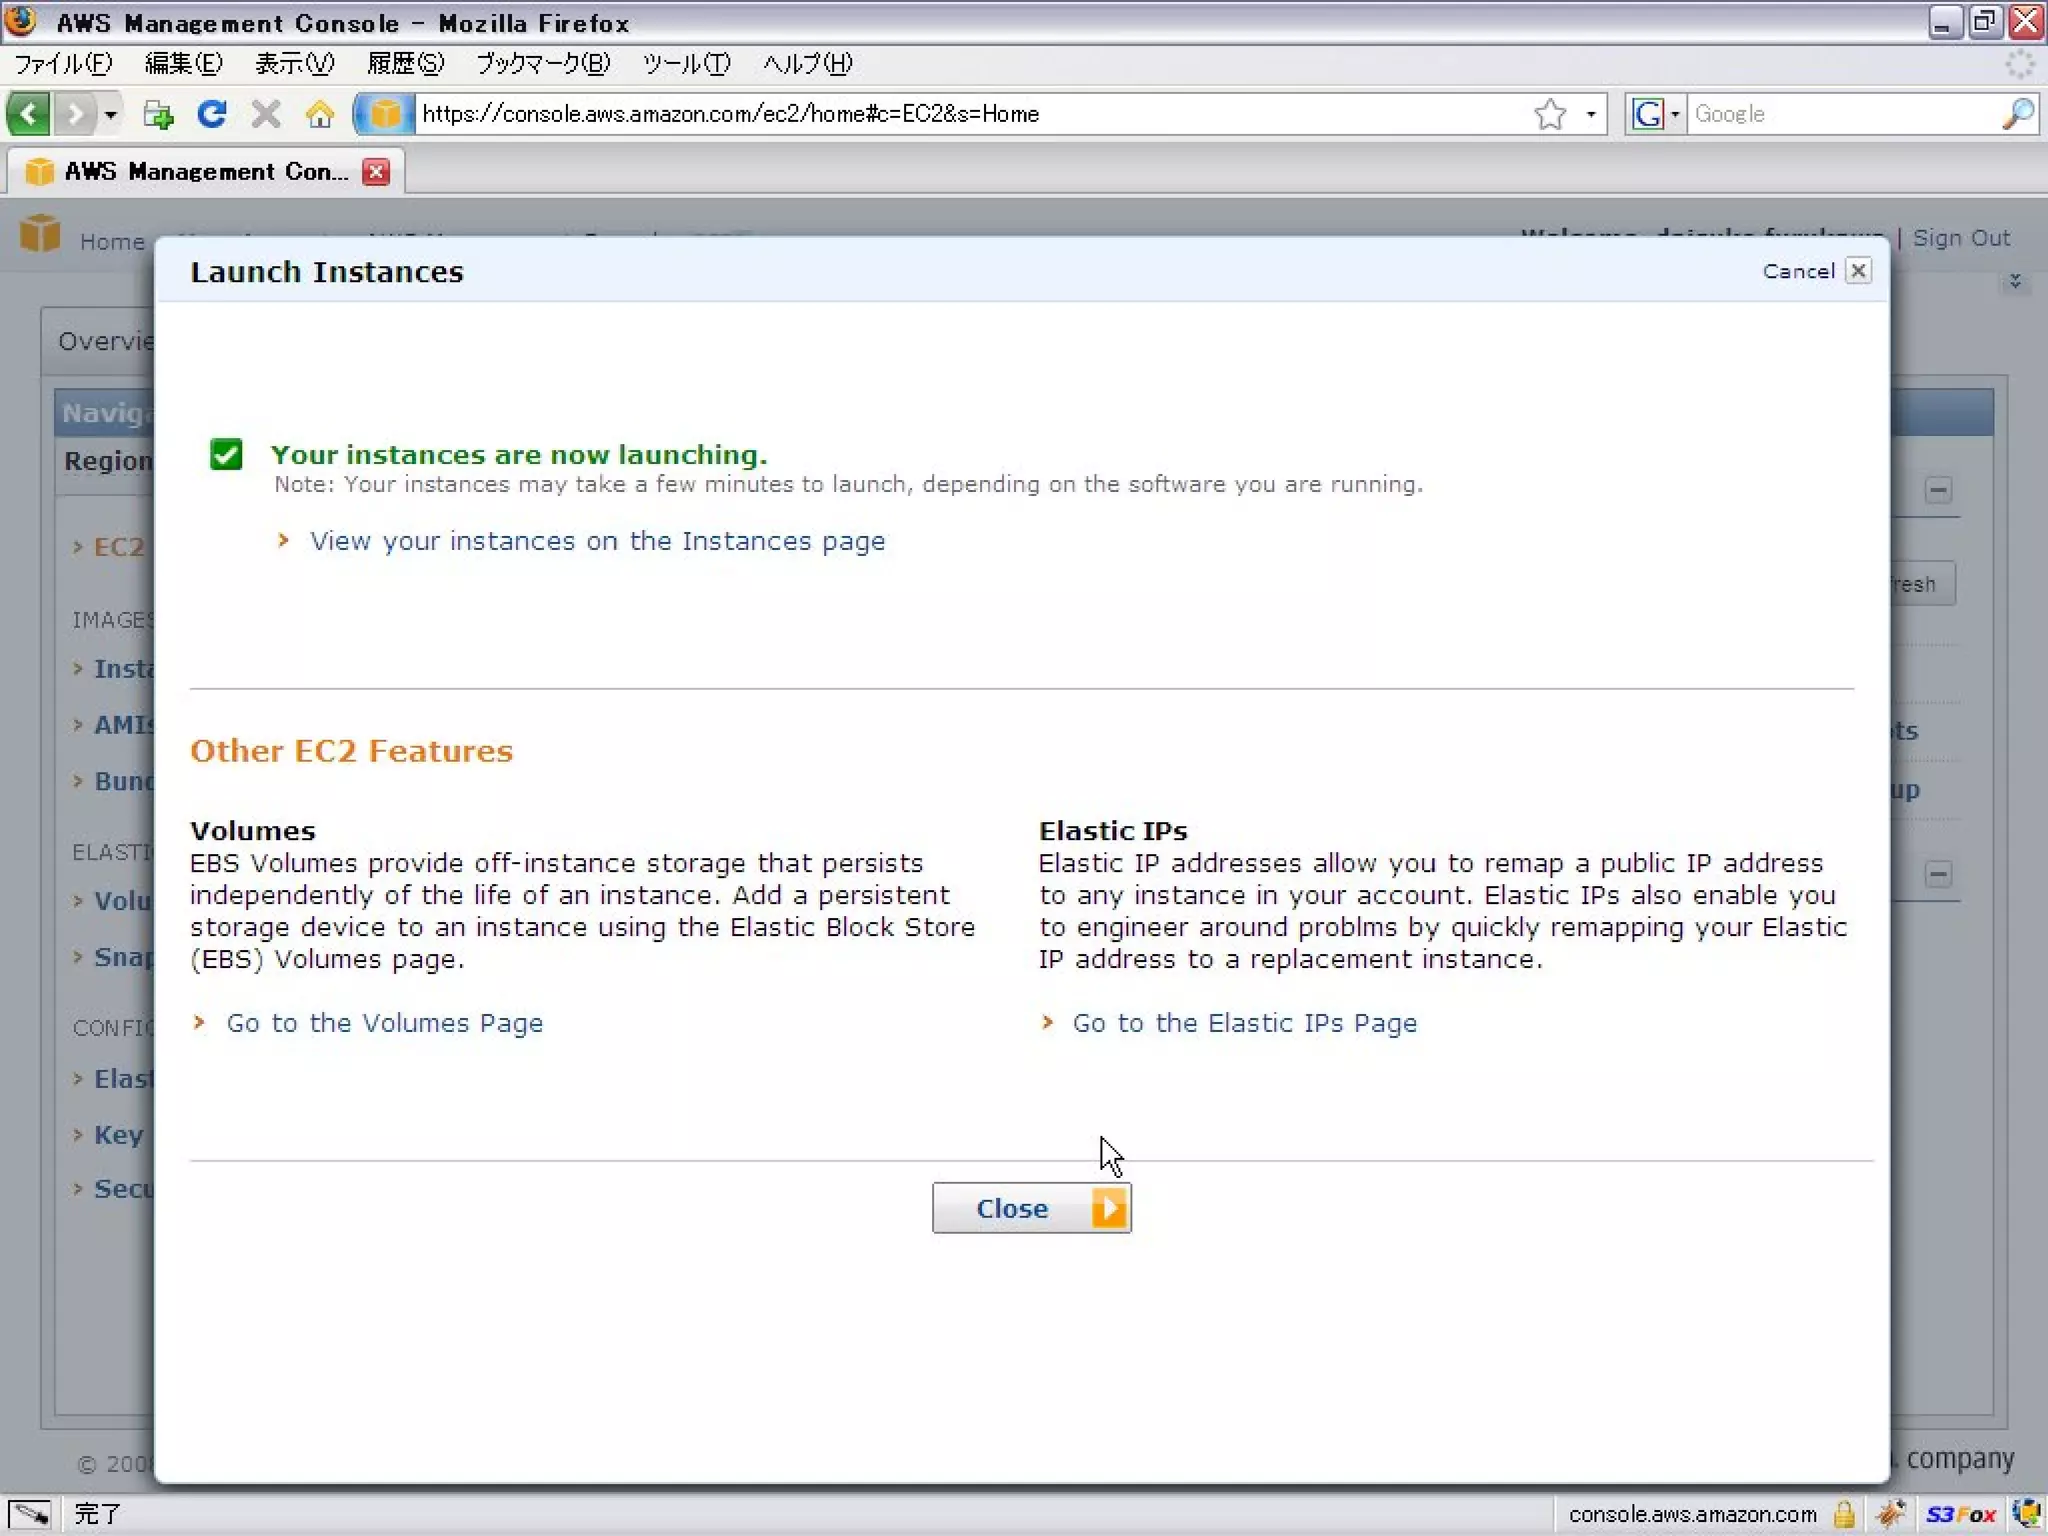The image size is (2048, 1536).
Task: Select EC2 item in the navigation sidebar
Action: 118,546
